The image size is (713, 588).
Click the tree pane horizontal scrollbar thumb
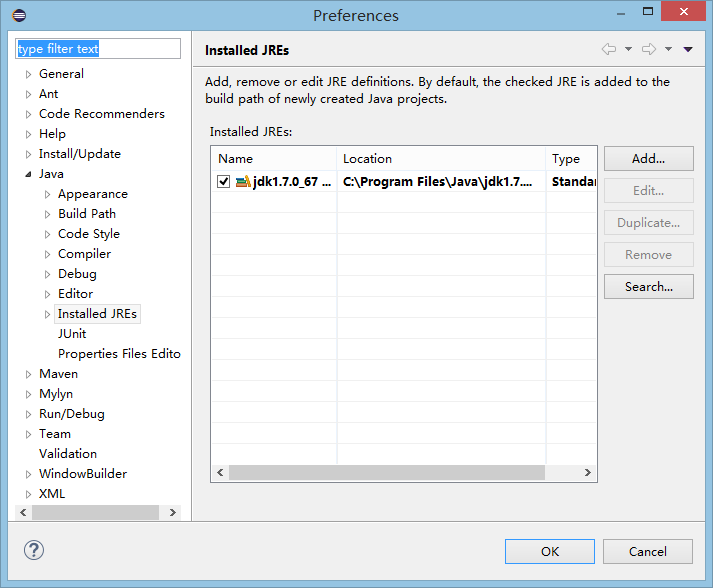point(95,513)
